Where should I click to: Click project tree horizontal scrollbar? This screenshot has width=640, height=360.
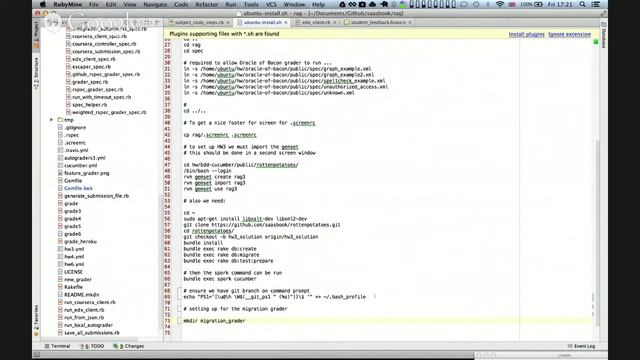90,339
